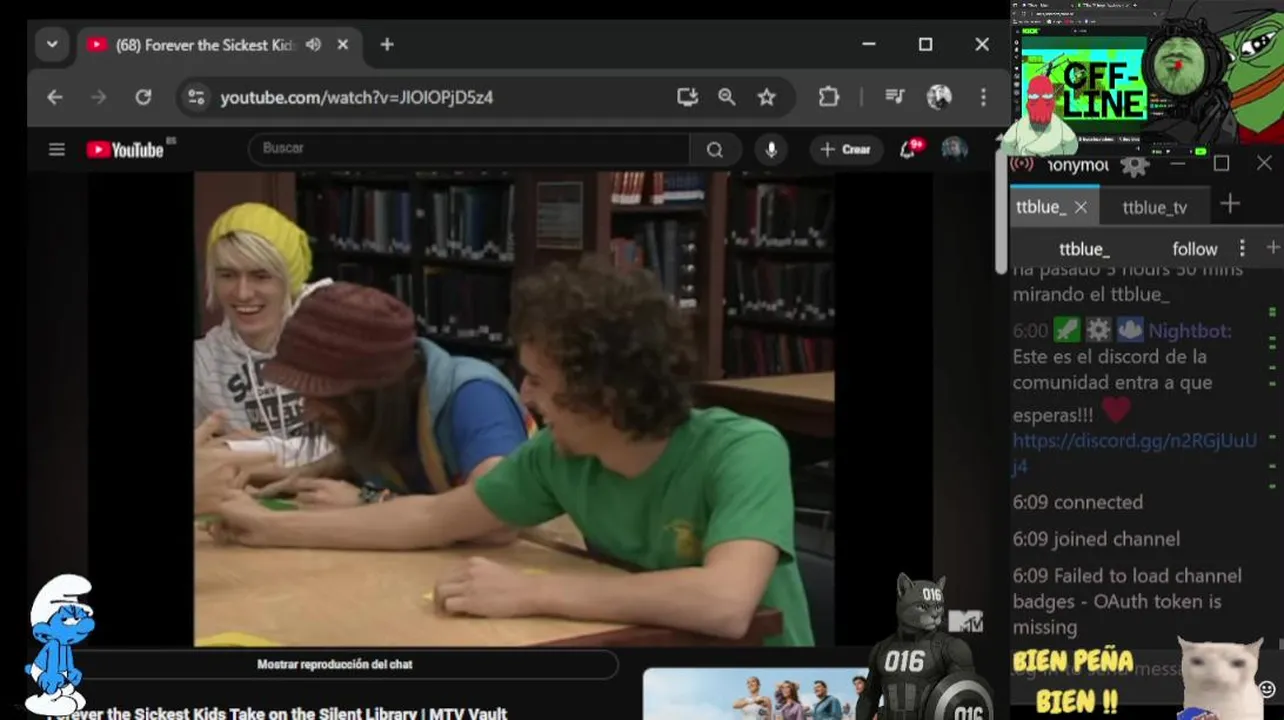Open the YouTube hamburger guide menu

57,149
